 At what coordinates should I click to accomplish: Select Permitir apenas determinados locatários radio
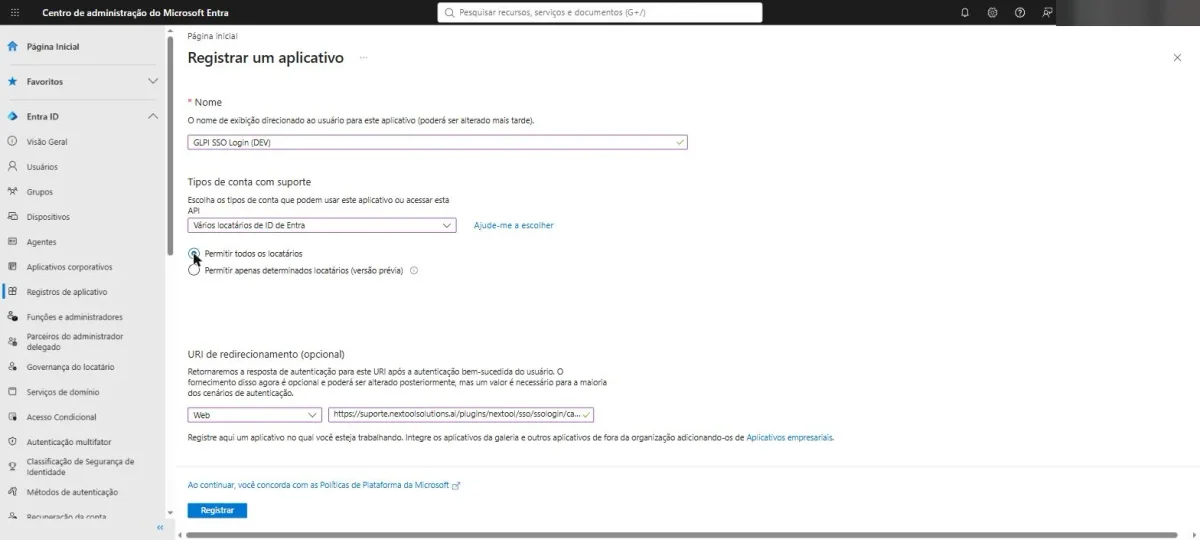pyautogui.click(x=194, y=270)
